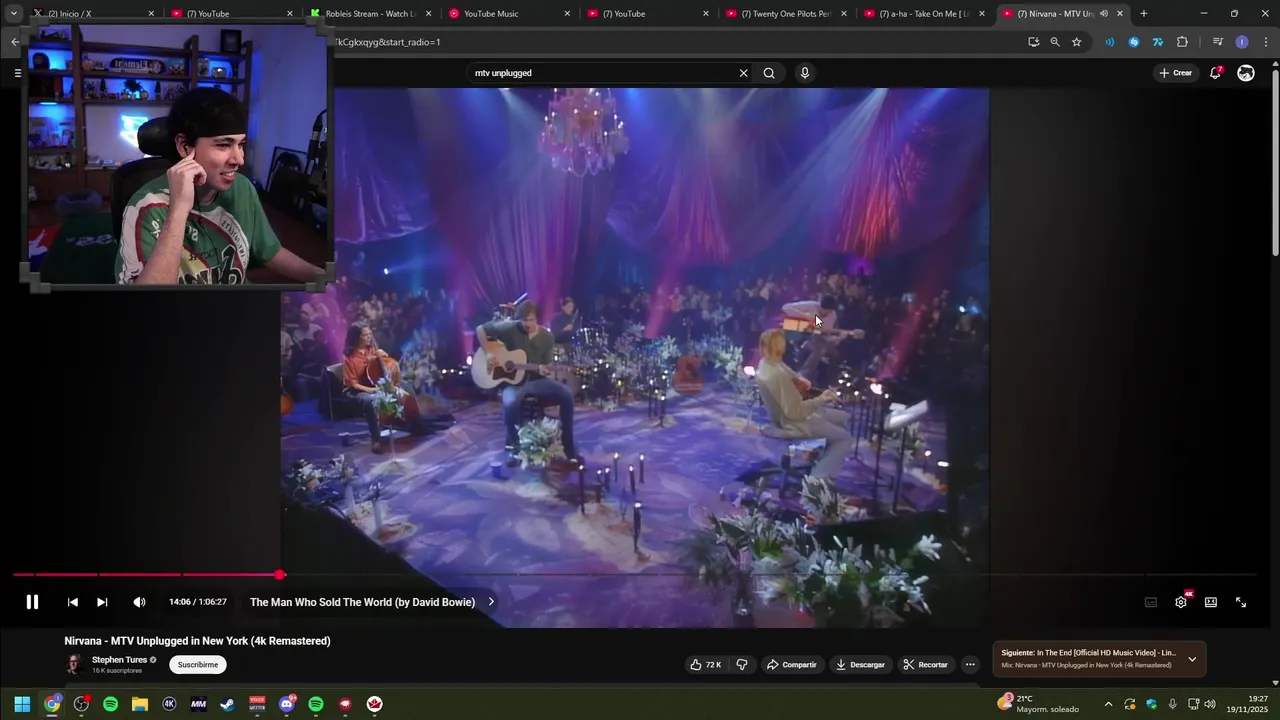Open File Explorer from the taskbar

tap(140, 704)
